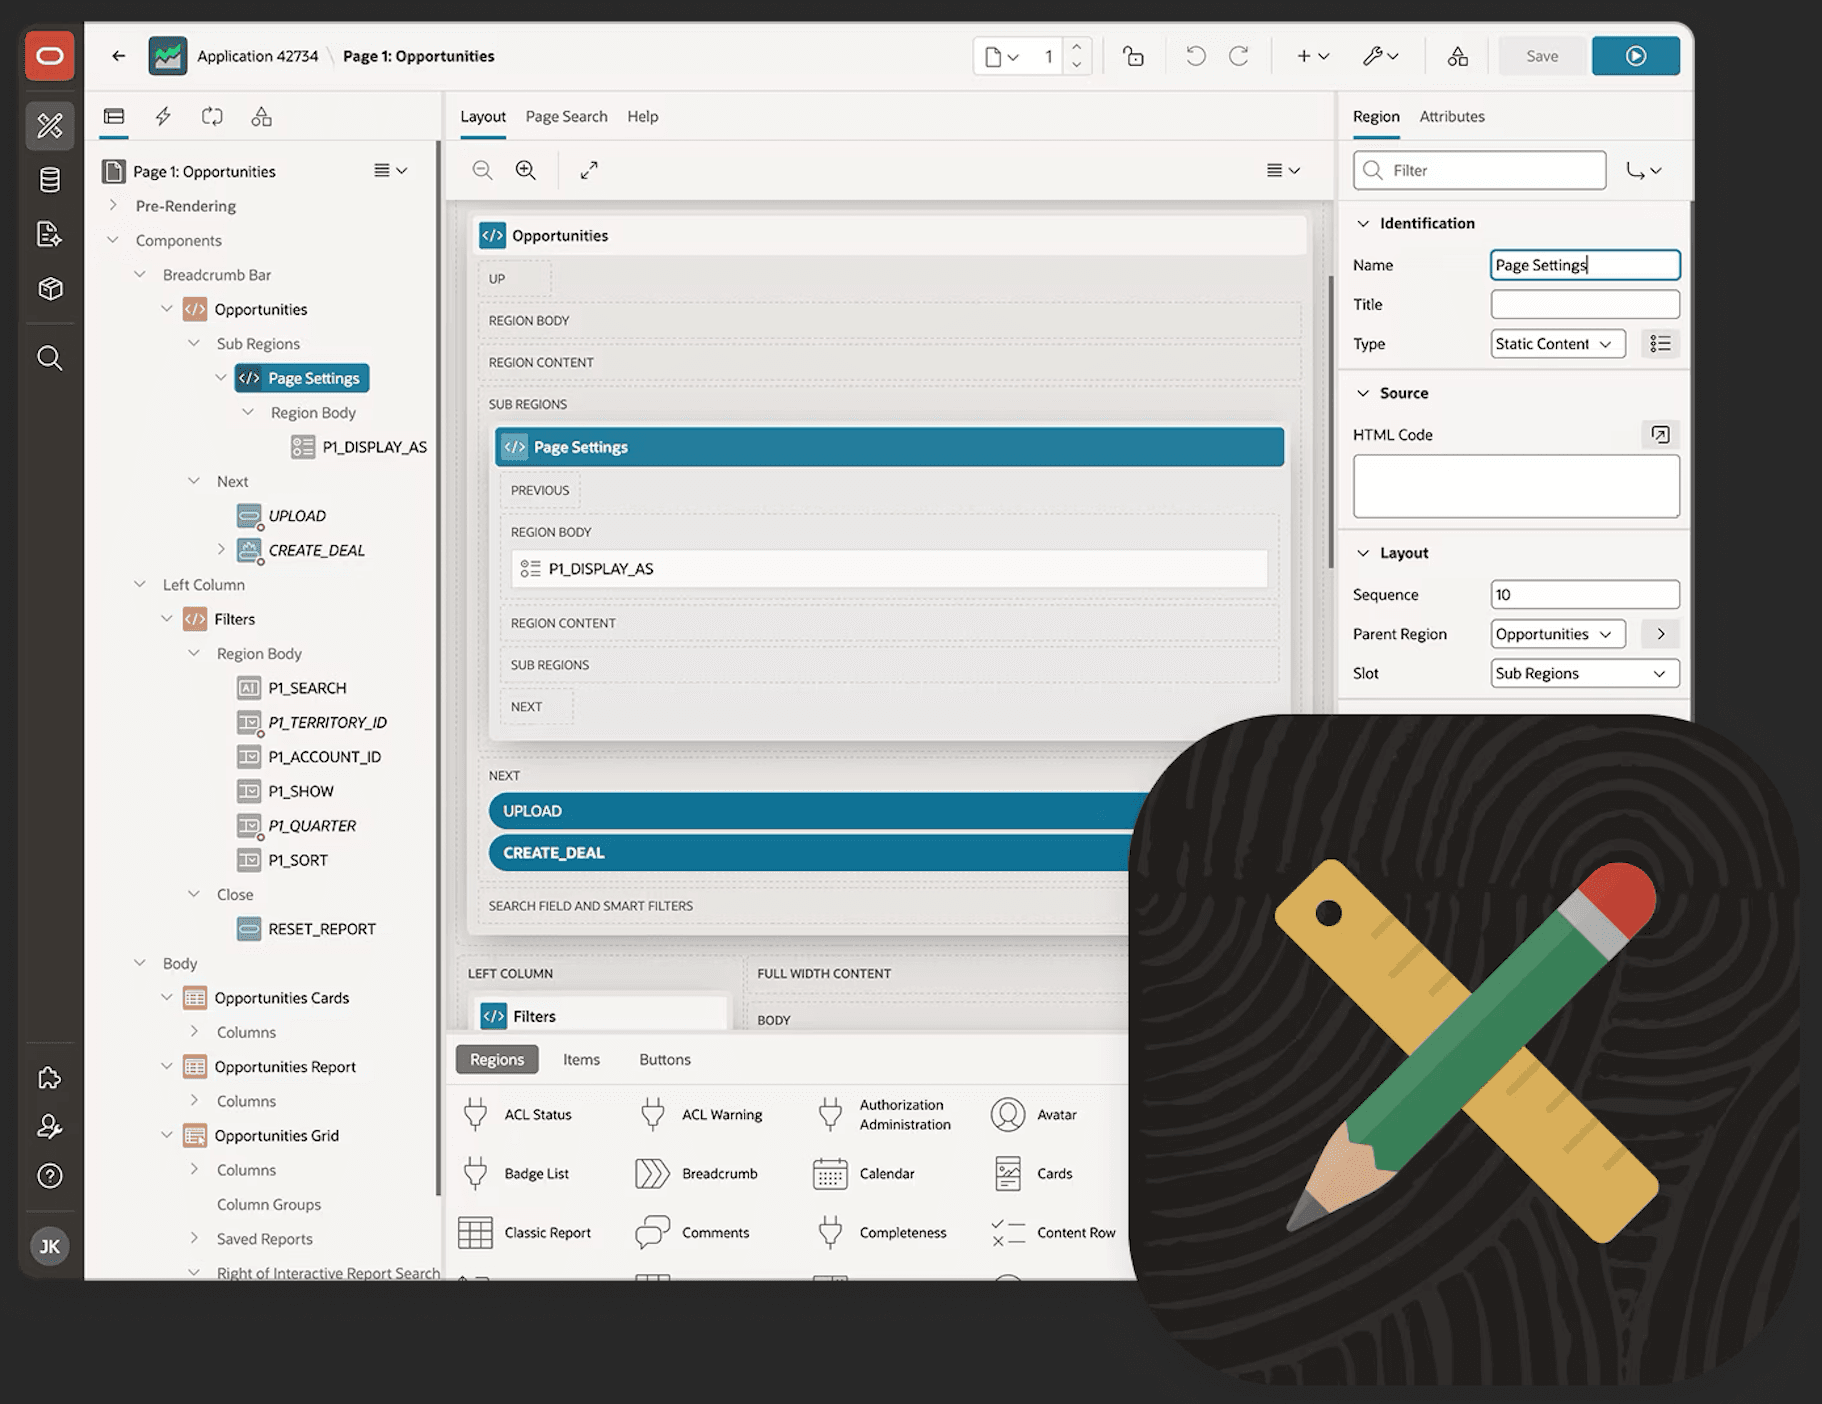Open the Utilities wrench dropdown
The width and height of the screenshot is (1822, 1404).
click(x=1380, y=56)
